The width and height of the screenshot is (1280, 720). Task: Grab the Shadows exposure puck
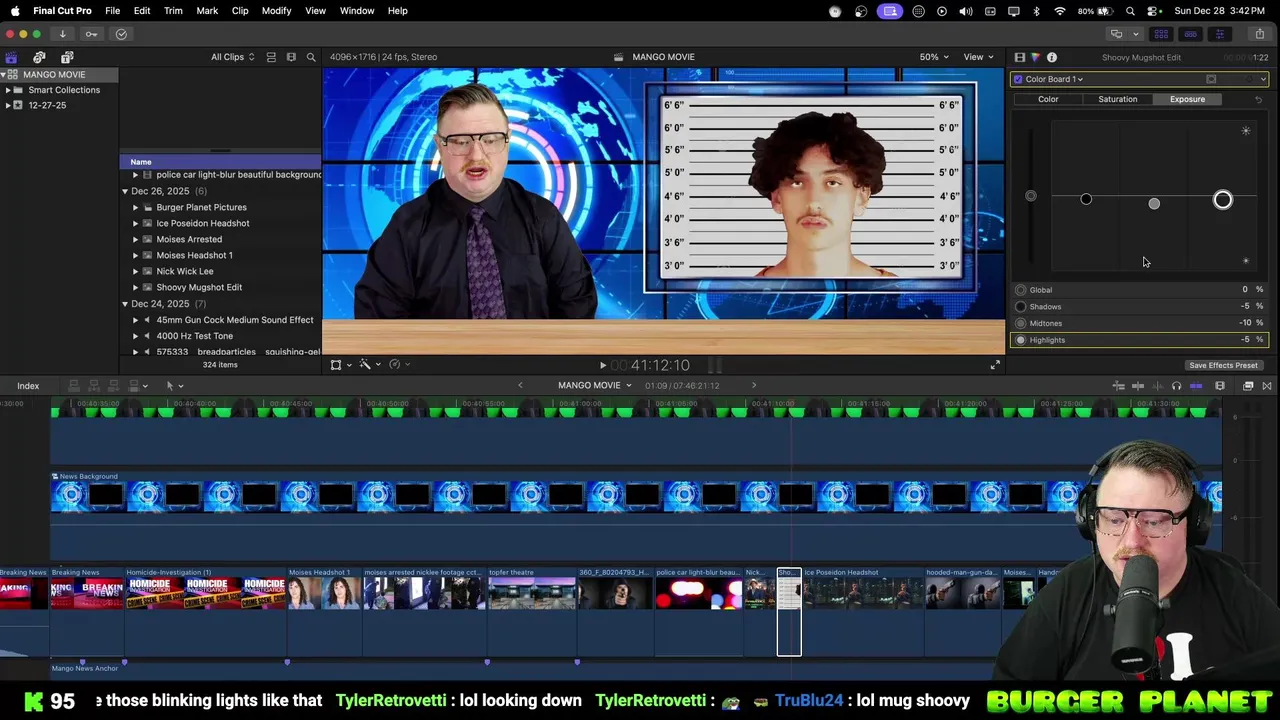1086,199
